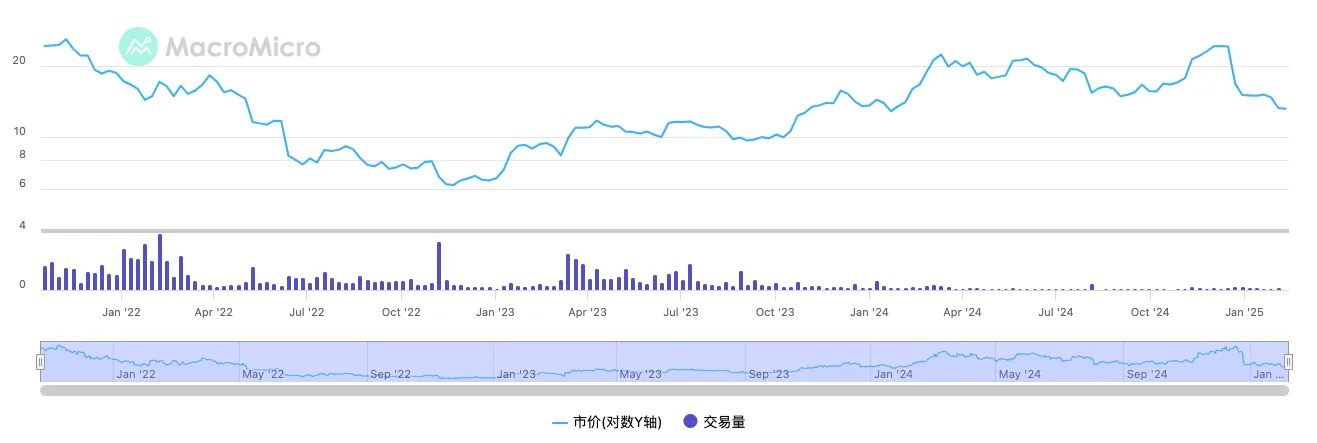Click the volume axis value 0
The width and height of the screenshot is (1317, 443).
point(21,285)
